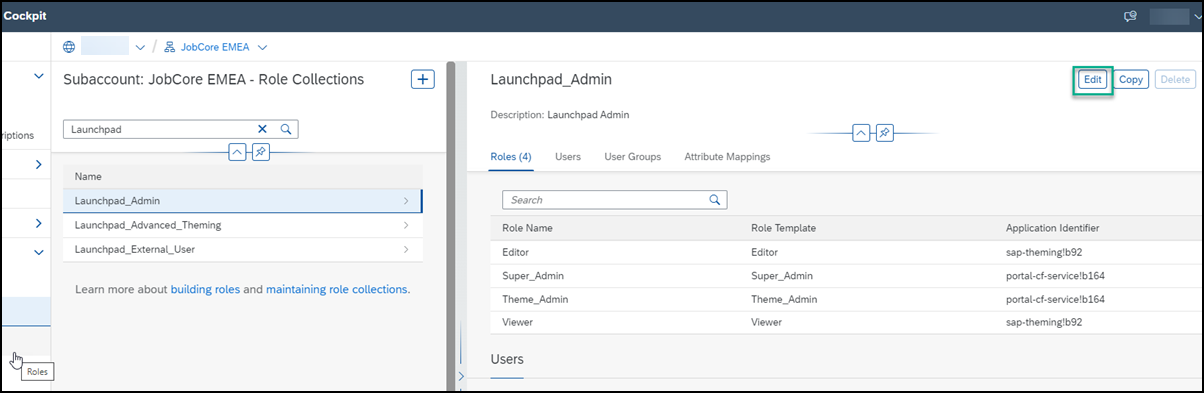Click the Editor role name cell
The image size is (1204, 393).
515,253
